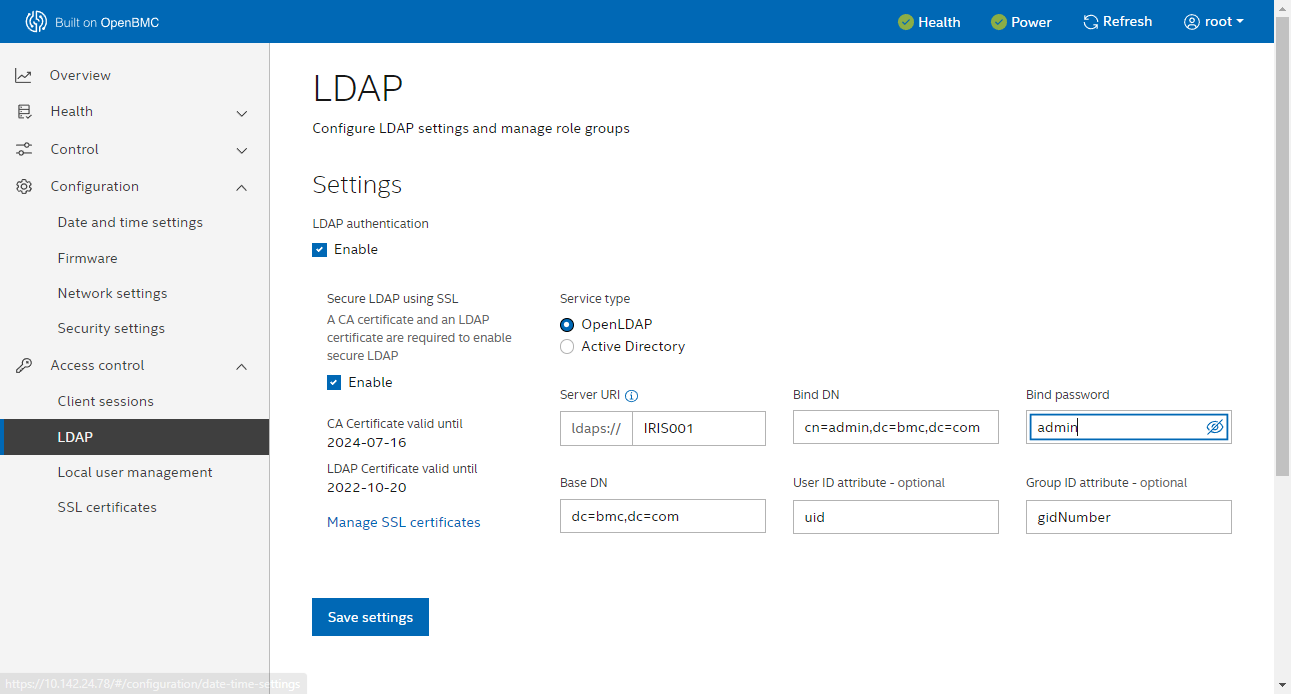The image size is (1291, 694).
Task: Click the Control sliders icon in sidebar
Action: pos(24,149)
